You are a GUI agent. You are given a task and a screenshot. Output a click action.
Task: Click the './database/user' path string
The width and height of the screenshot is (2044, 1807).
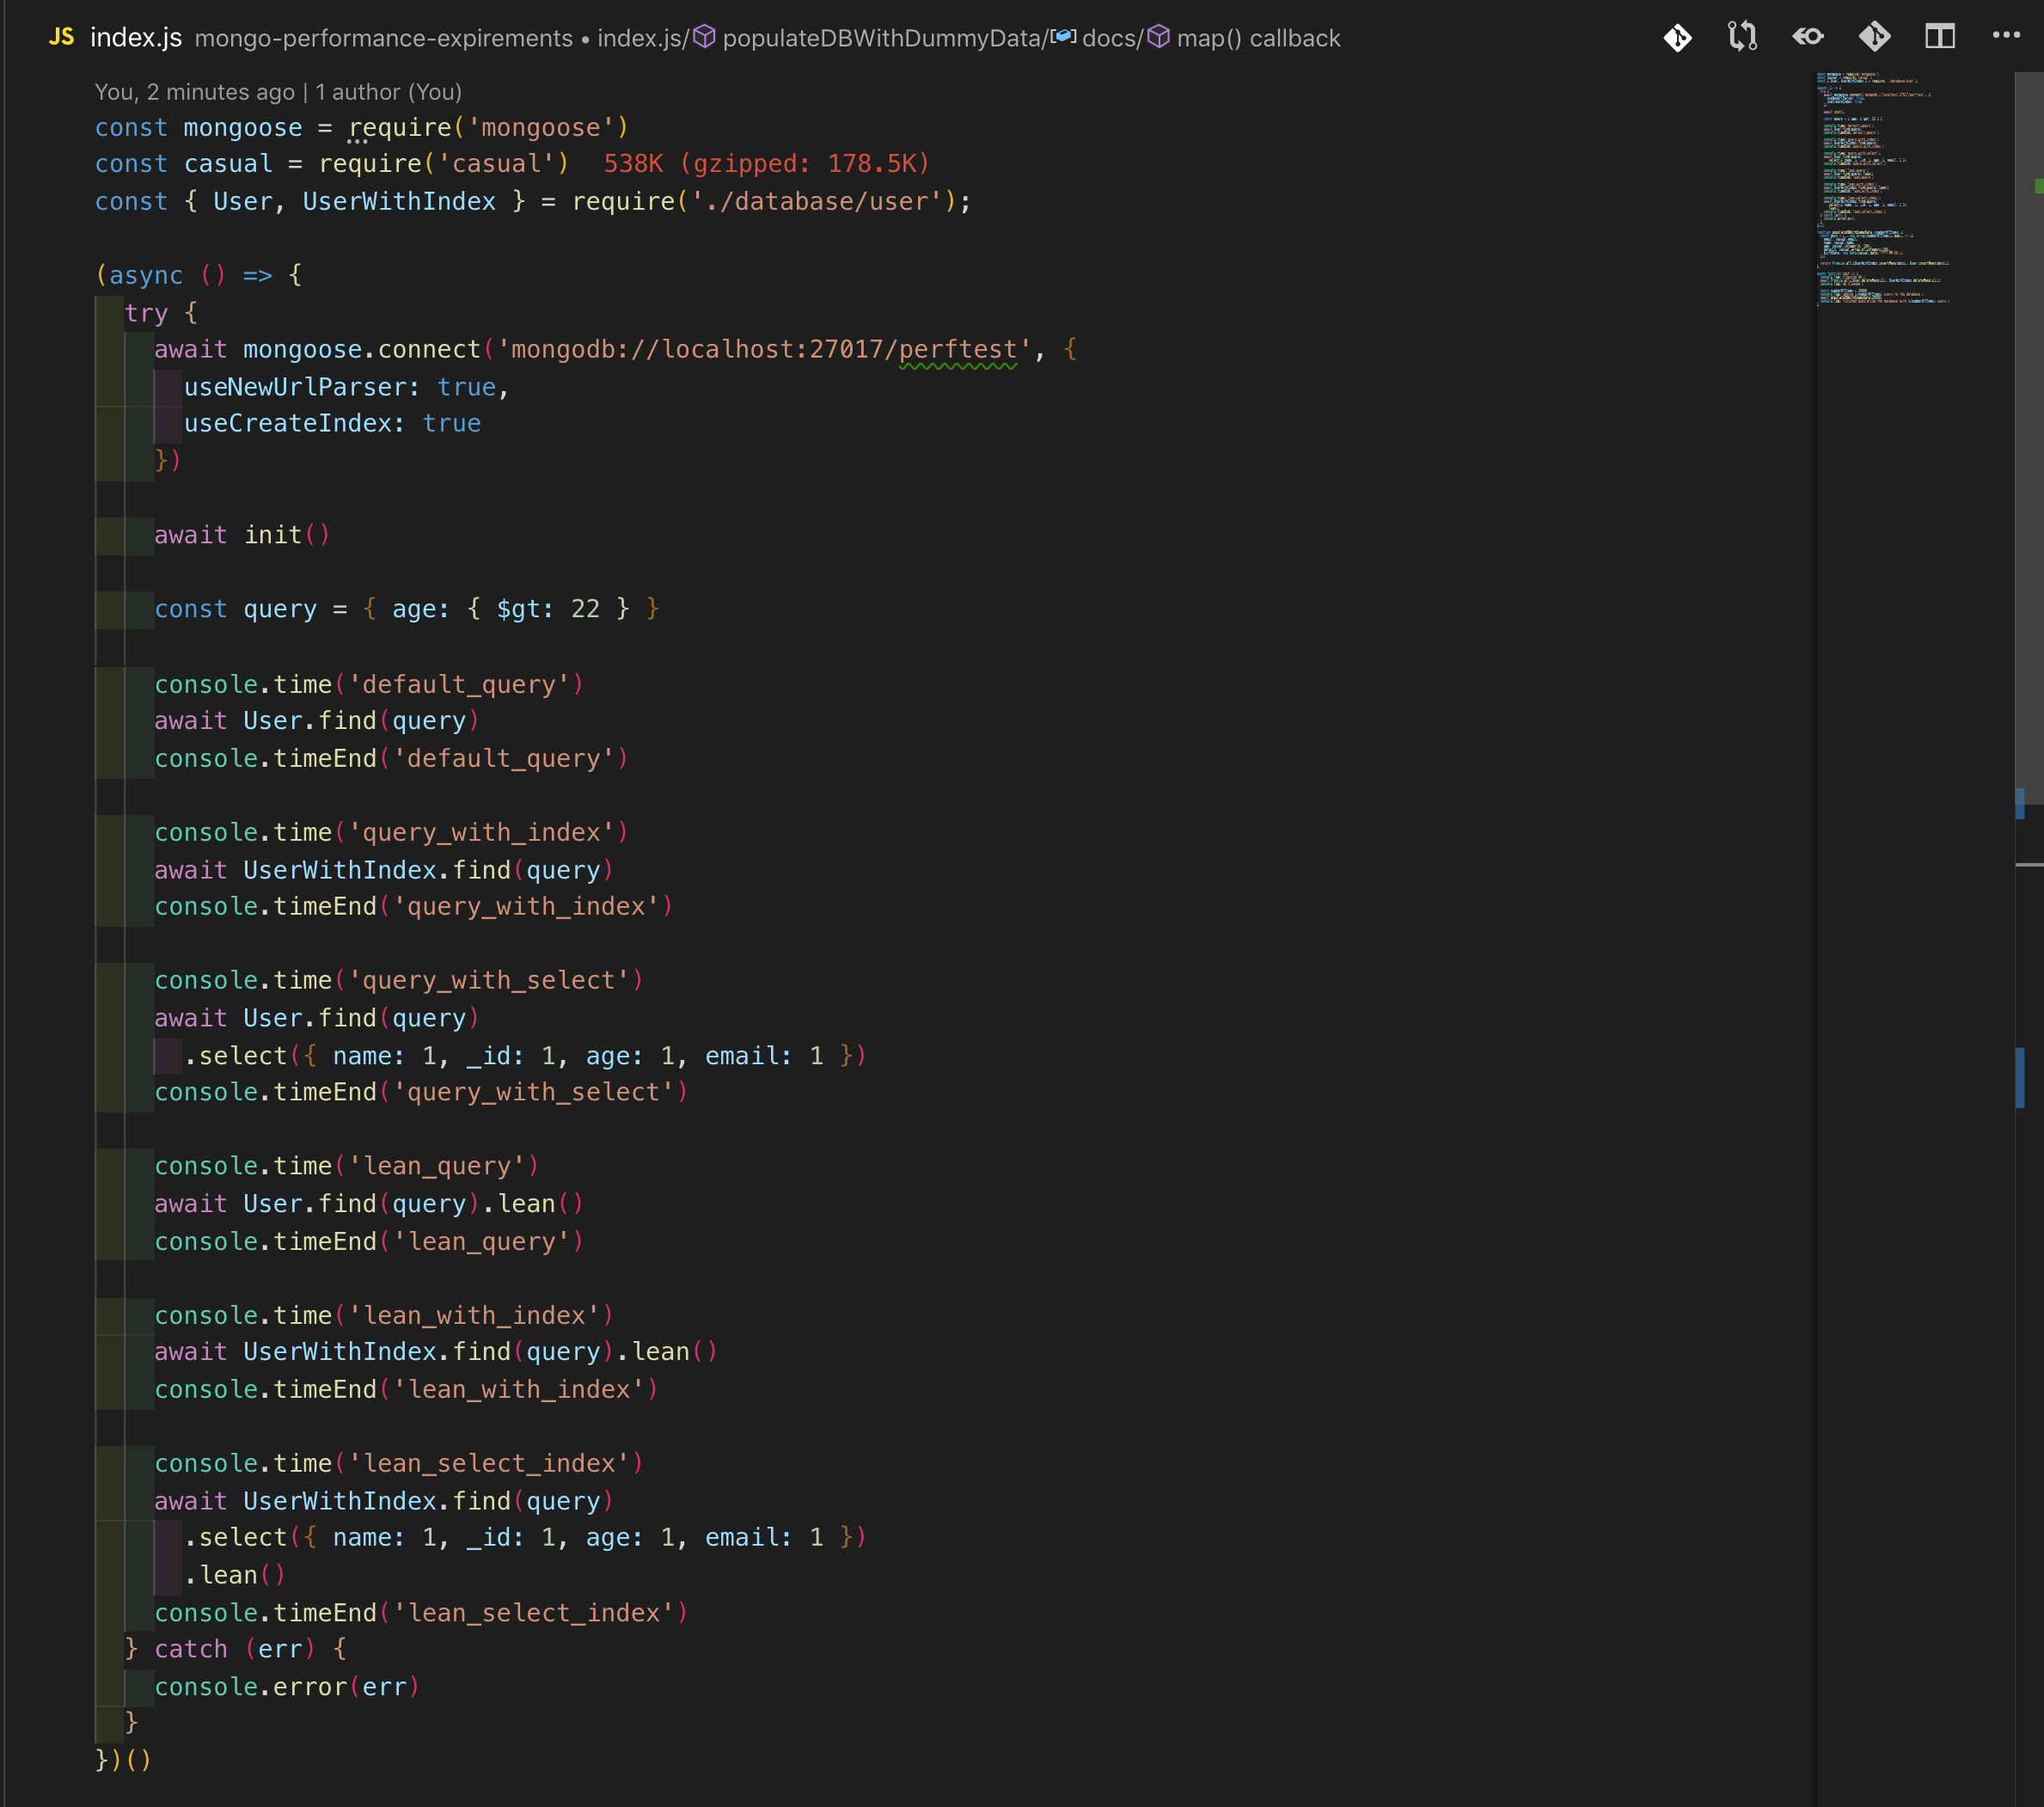point(817,201)
